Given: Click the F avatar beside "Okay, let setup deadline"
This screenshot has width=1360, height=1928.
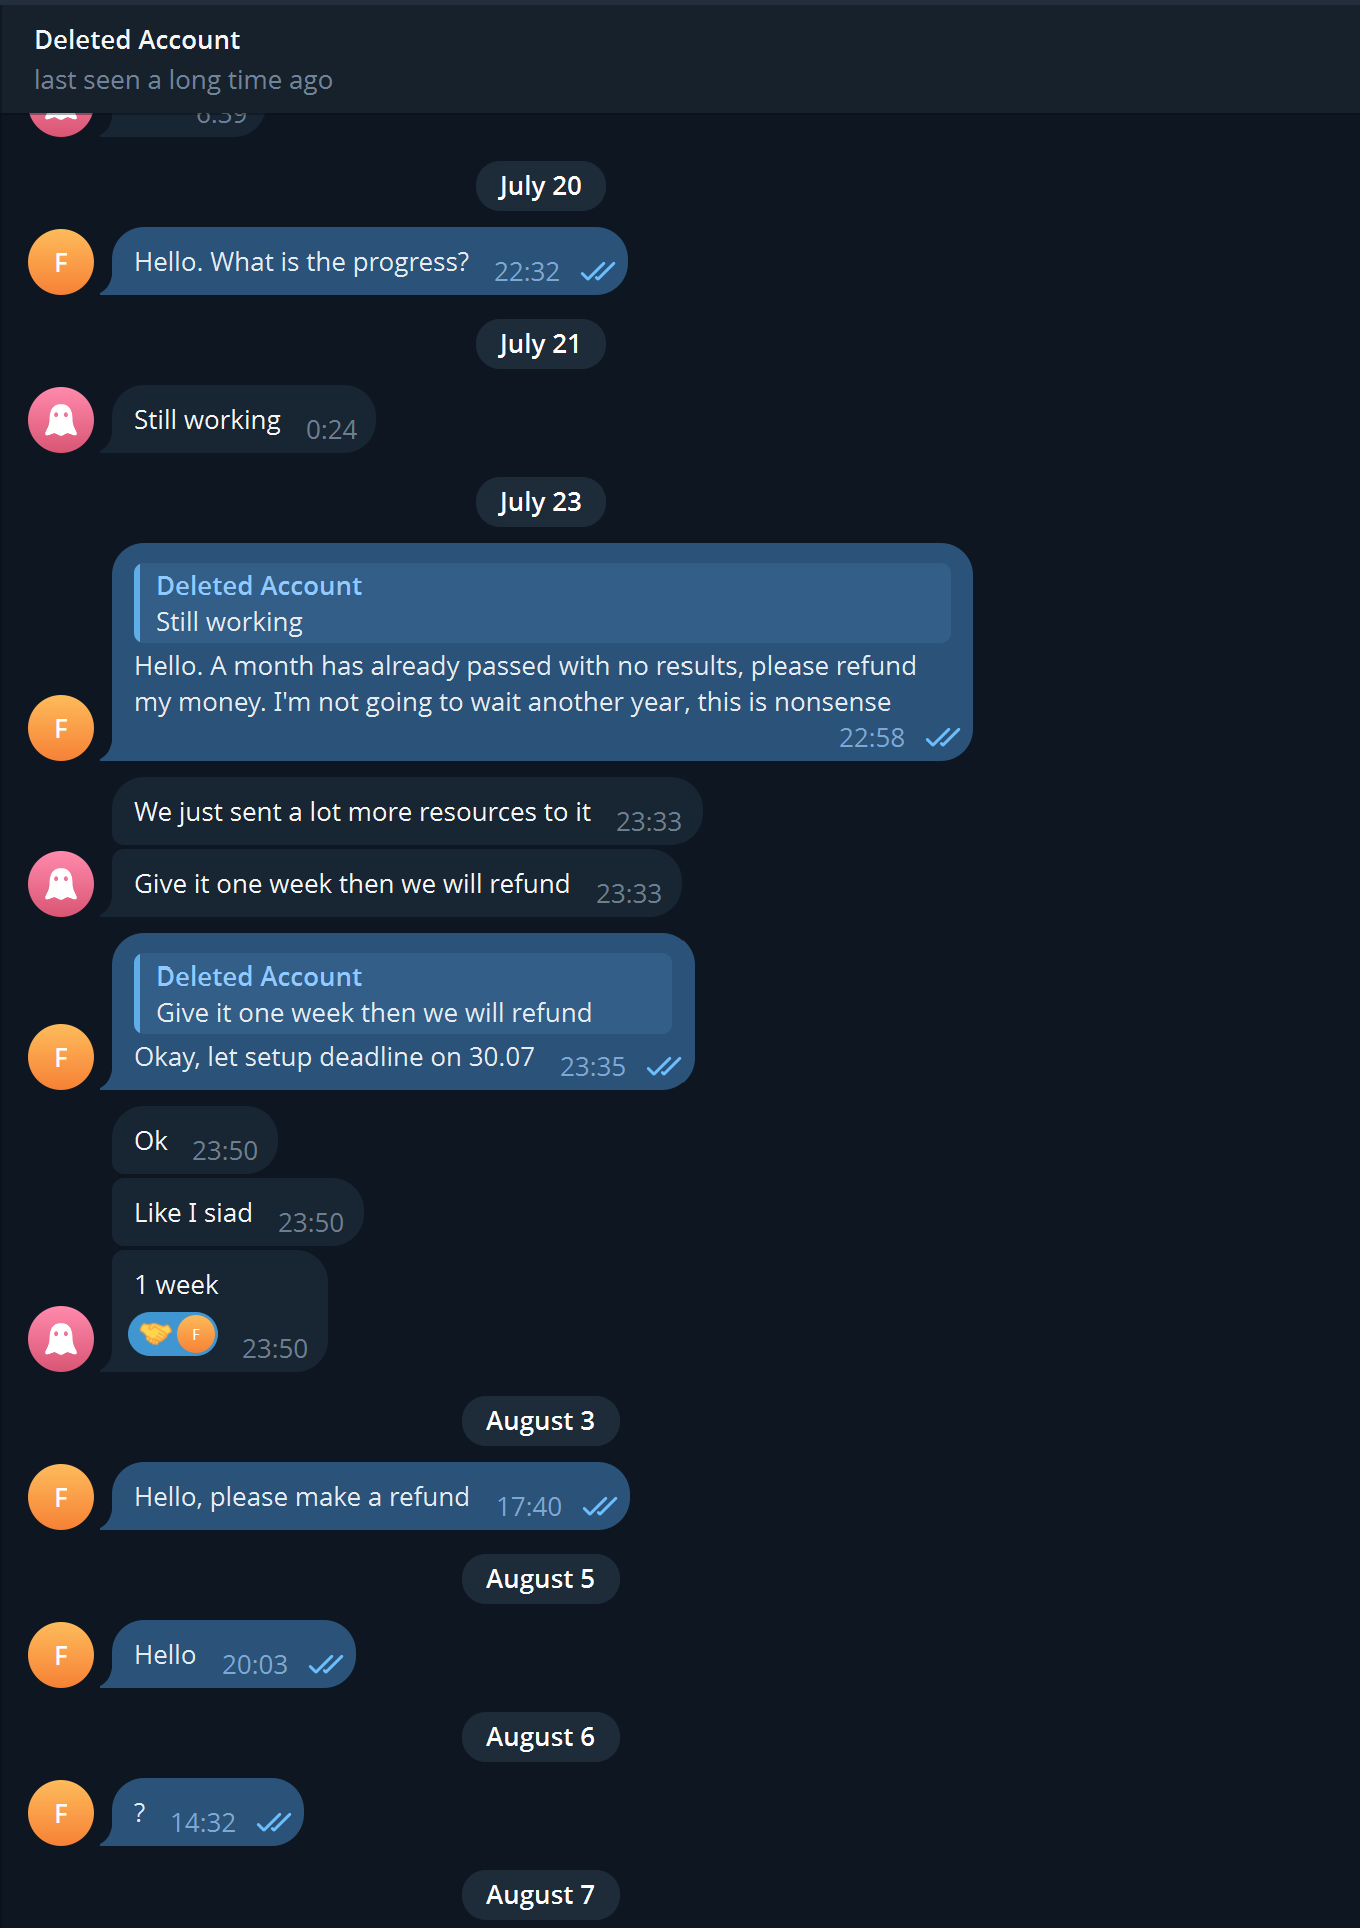Looking at the screenshot, I should pyautogui.click(x=61, y=1057).
